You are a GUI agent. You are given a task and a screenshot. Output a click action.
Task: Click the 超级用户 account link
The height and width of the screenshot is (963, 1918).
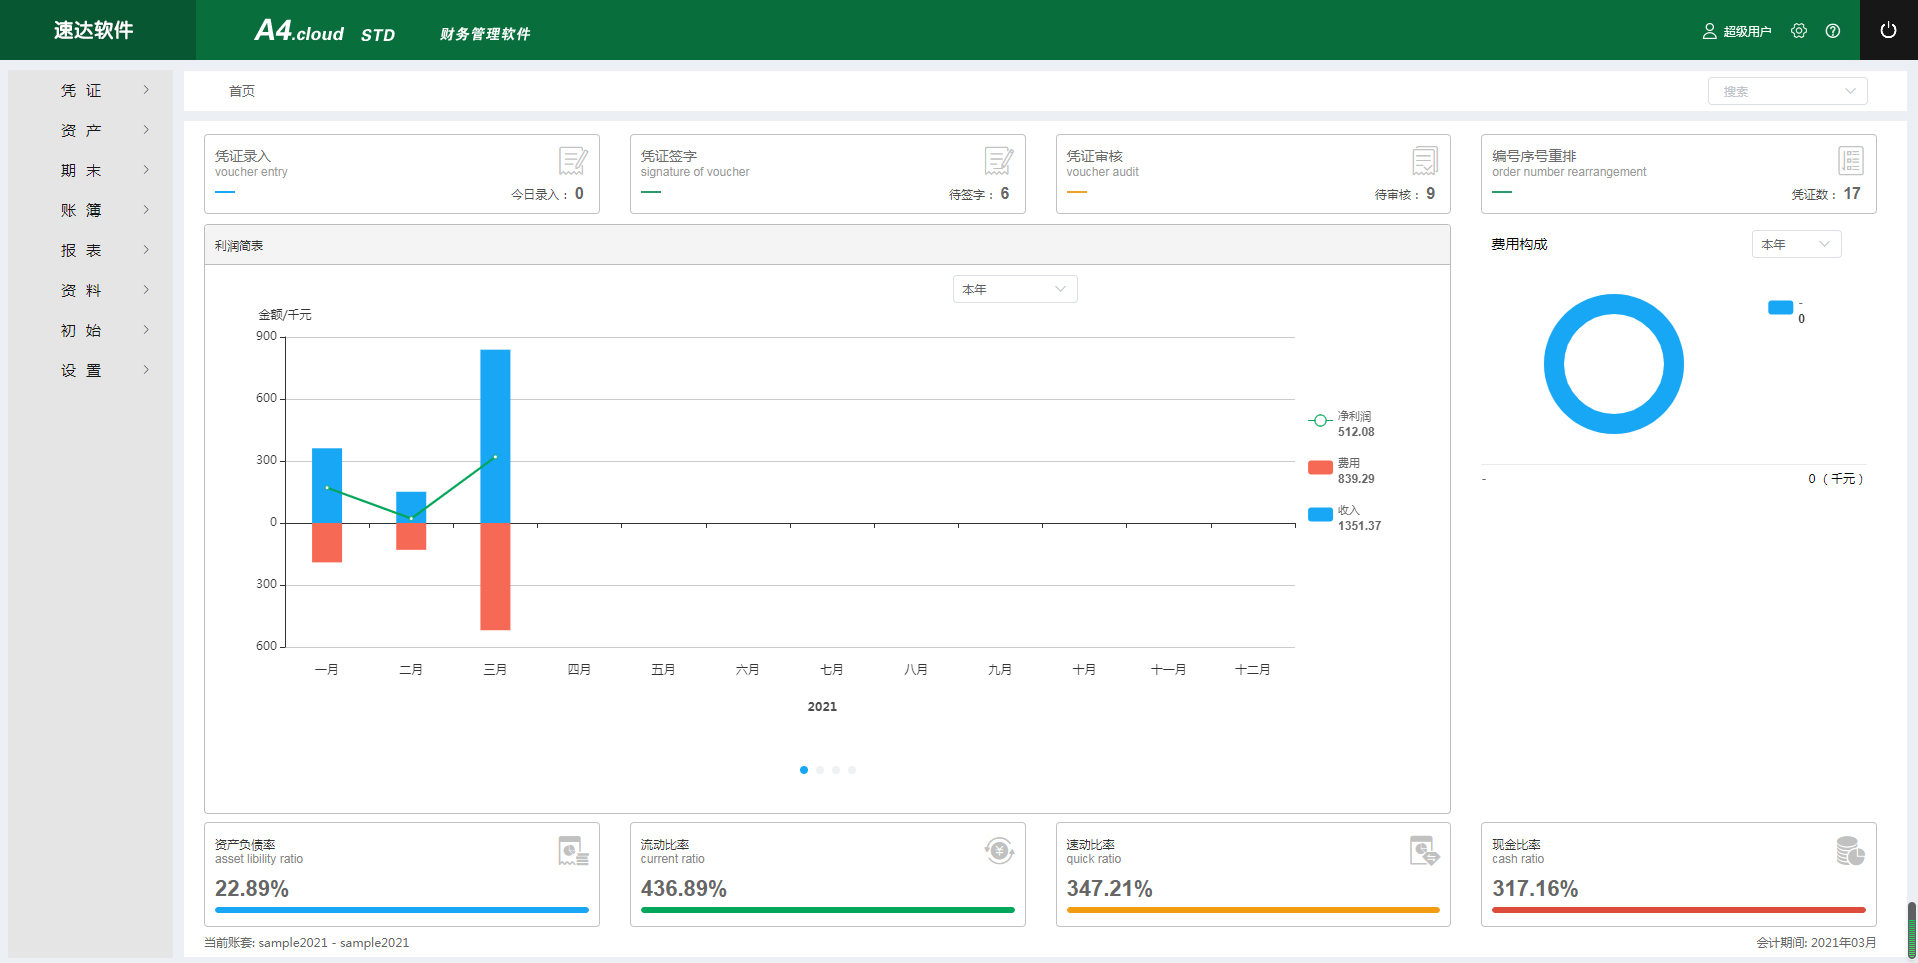point(1737,31)
